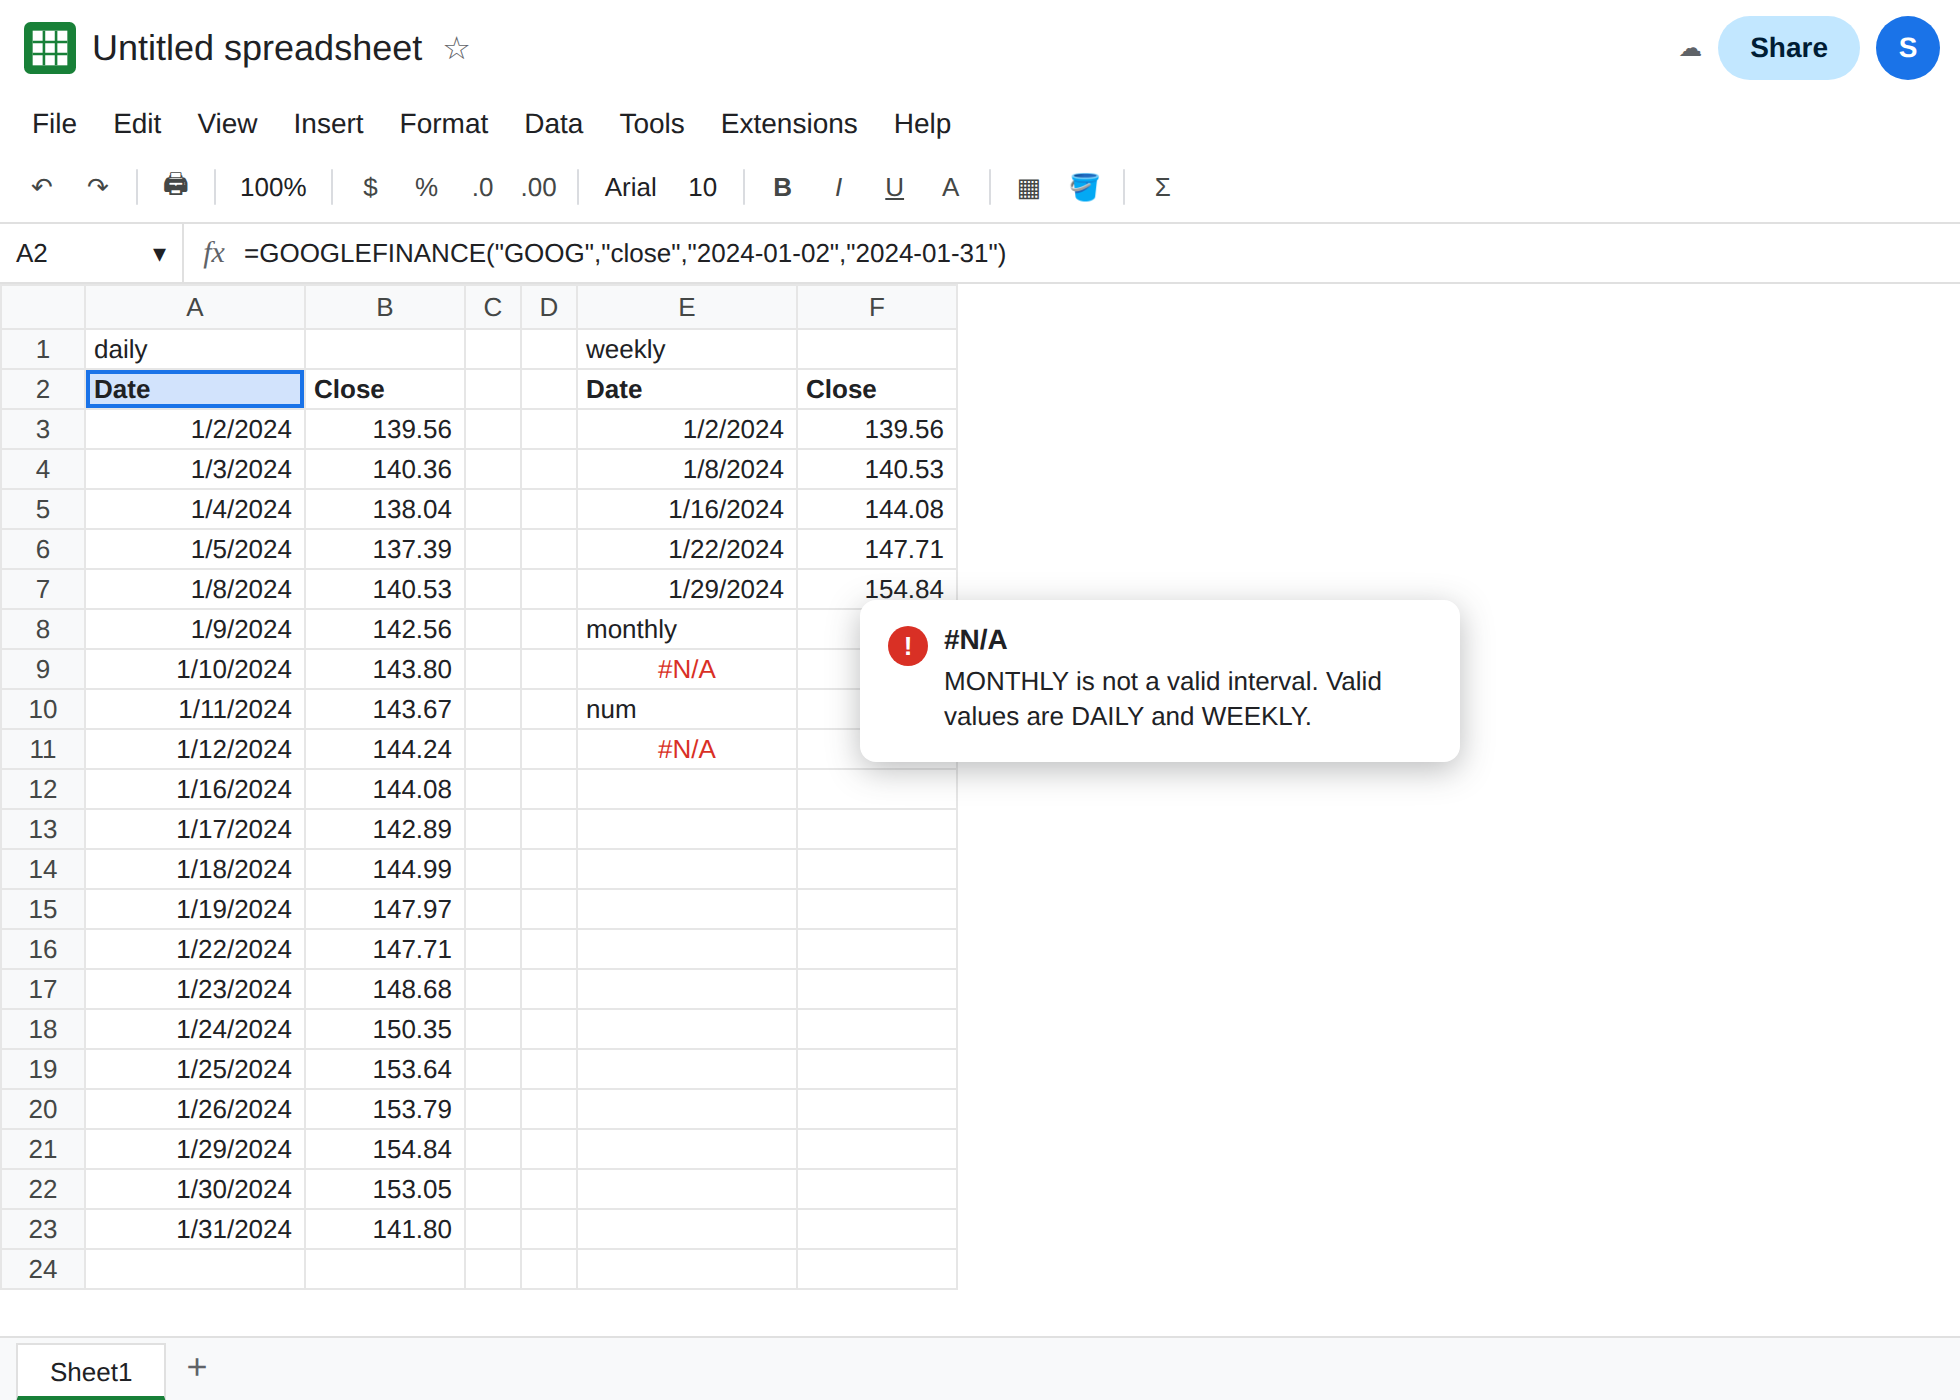
Task: Click the undo arrow icon
Action: click(x=42, y=187)
